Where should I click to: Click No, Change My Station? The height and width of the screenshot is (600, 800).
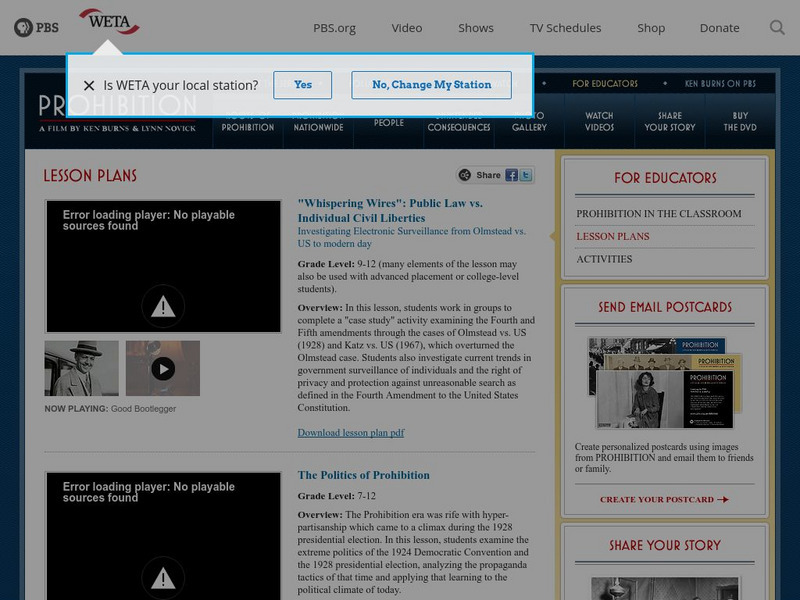[x=431, y=85]
